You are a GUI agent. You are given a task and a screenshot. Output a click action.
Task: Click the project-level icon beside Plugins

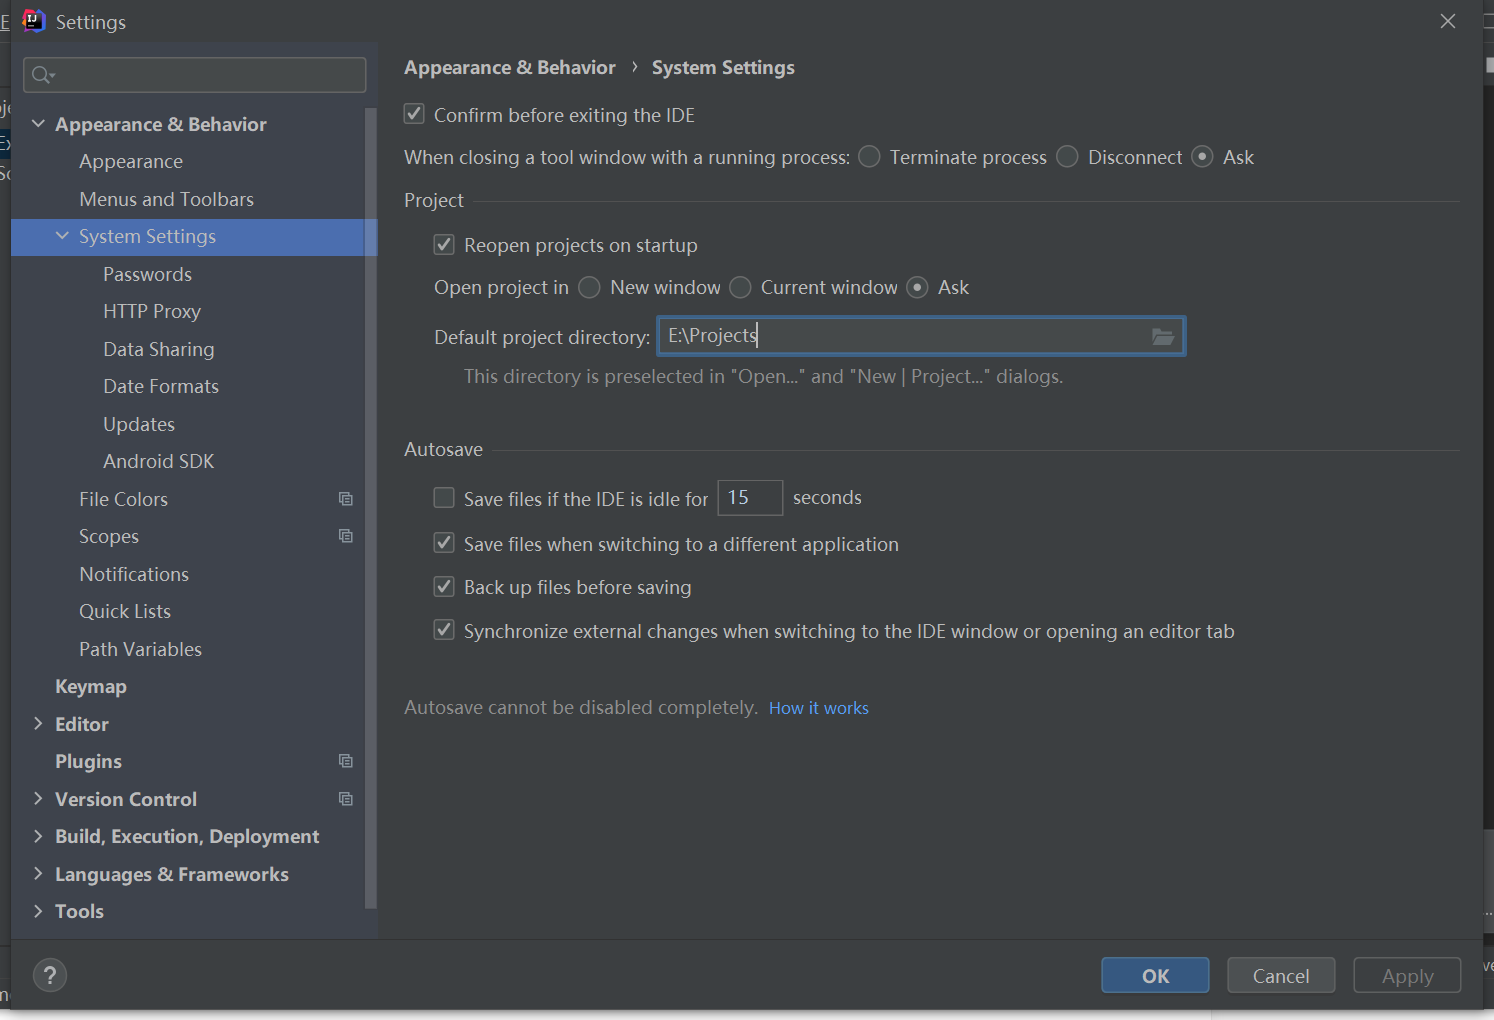click(x=346, y=761)
